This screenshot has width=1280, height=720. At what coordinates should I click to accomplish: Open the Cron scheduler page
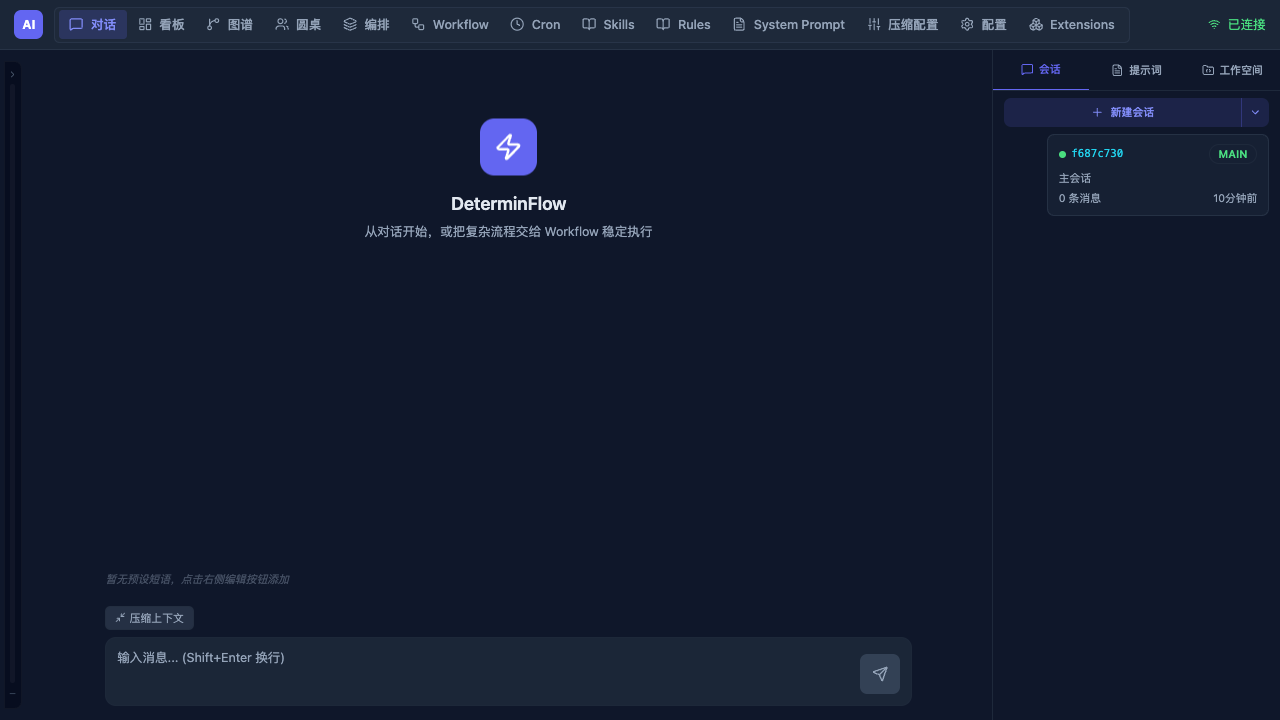tap(536, 25)
